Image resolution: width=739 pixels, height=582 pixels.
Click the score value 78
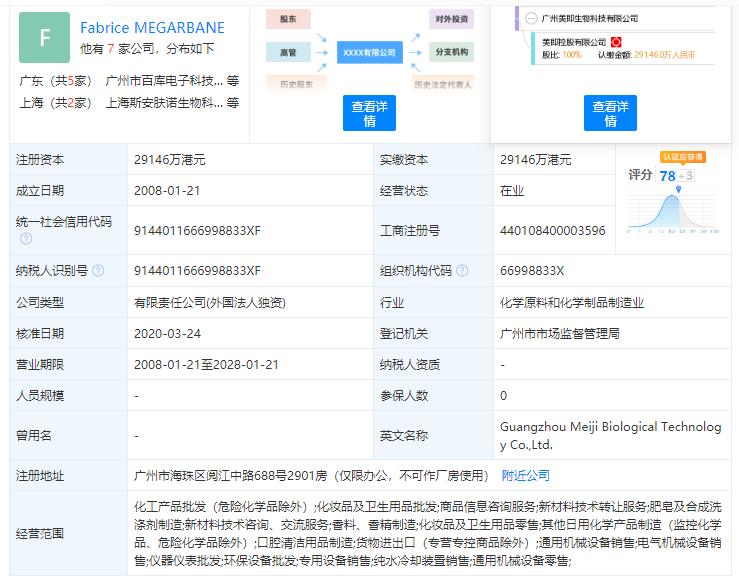point(667,176)
